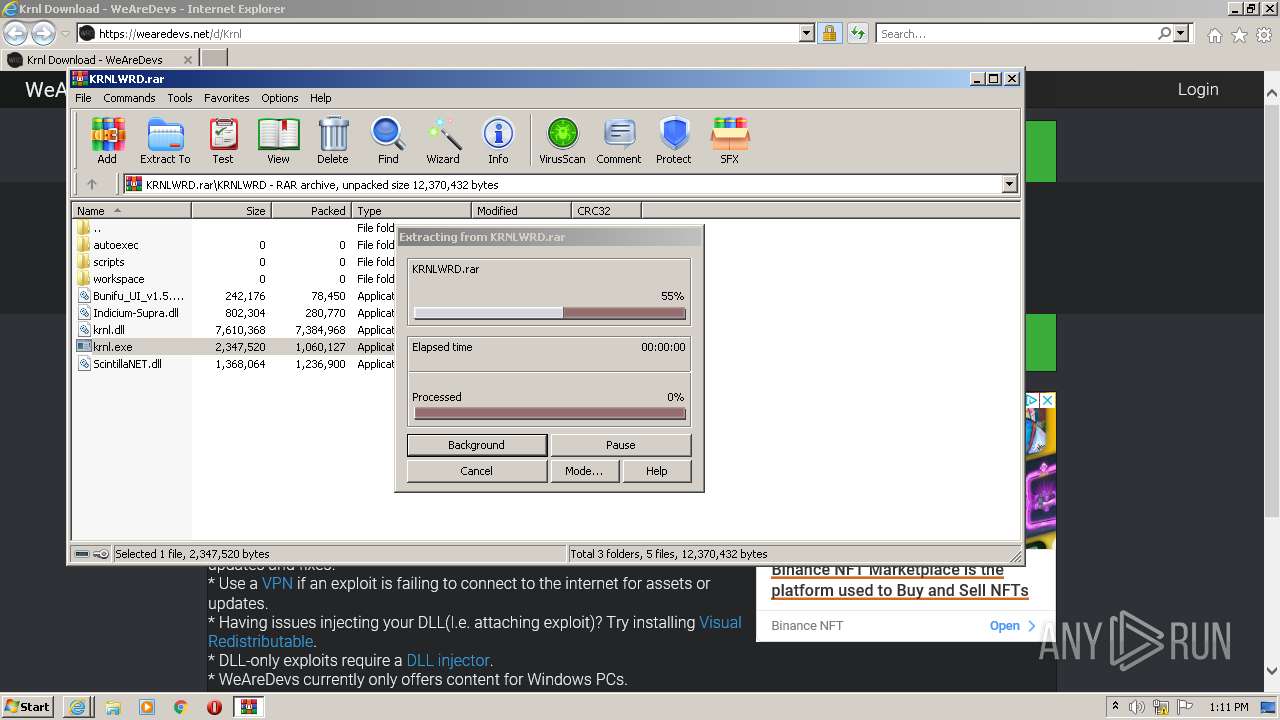
Task: Open the DLL injector link
Action: pos(448,660)
